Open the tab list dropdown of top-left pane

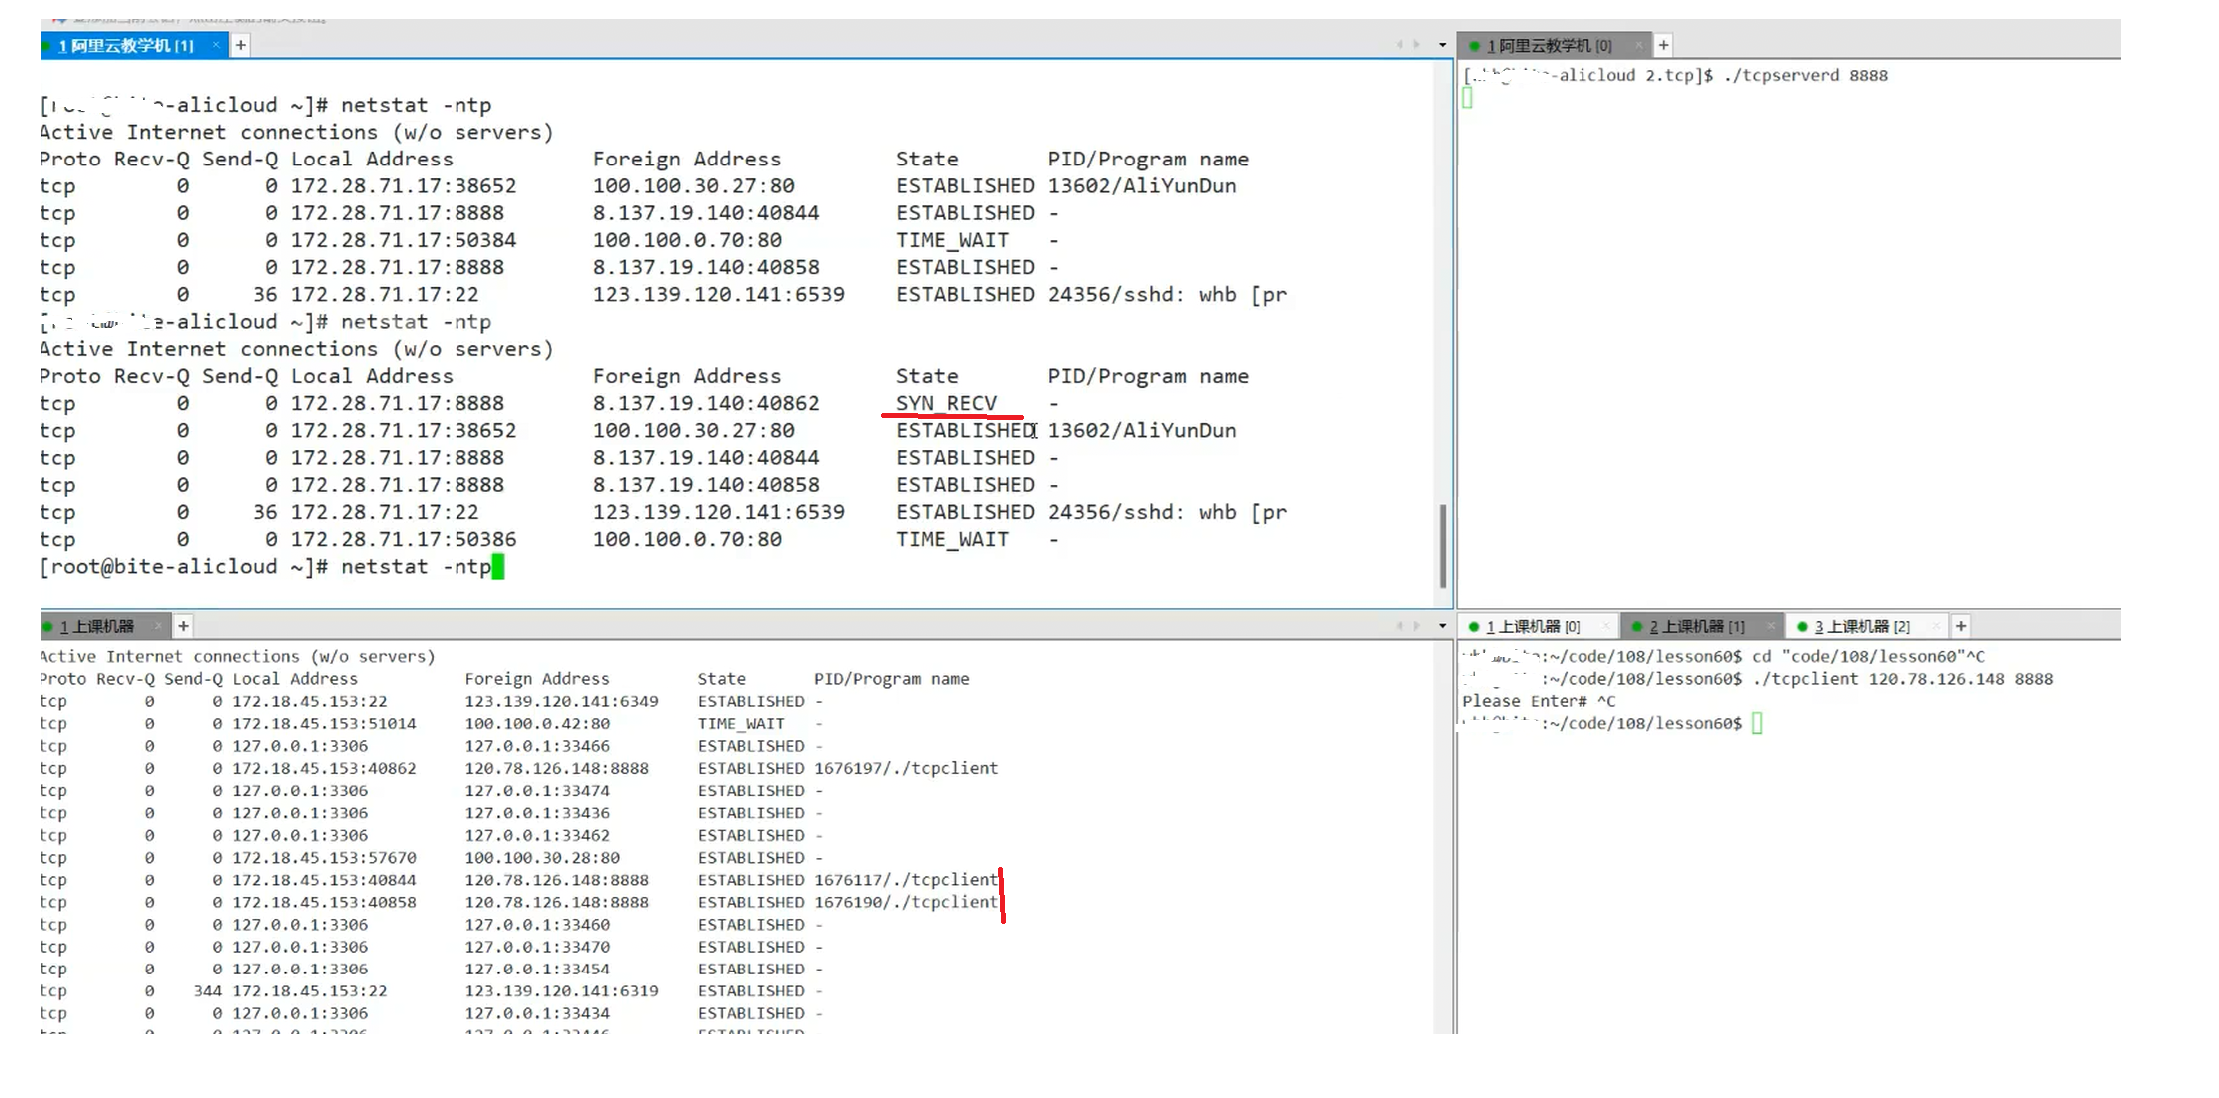[x=1442, y=45]
